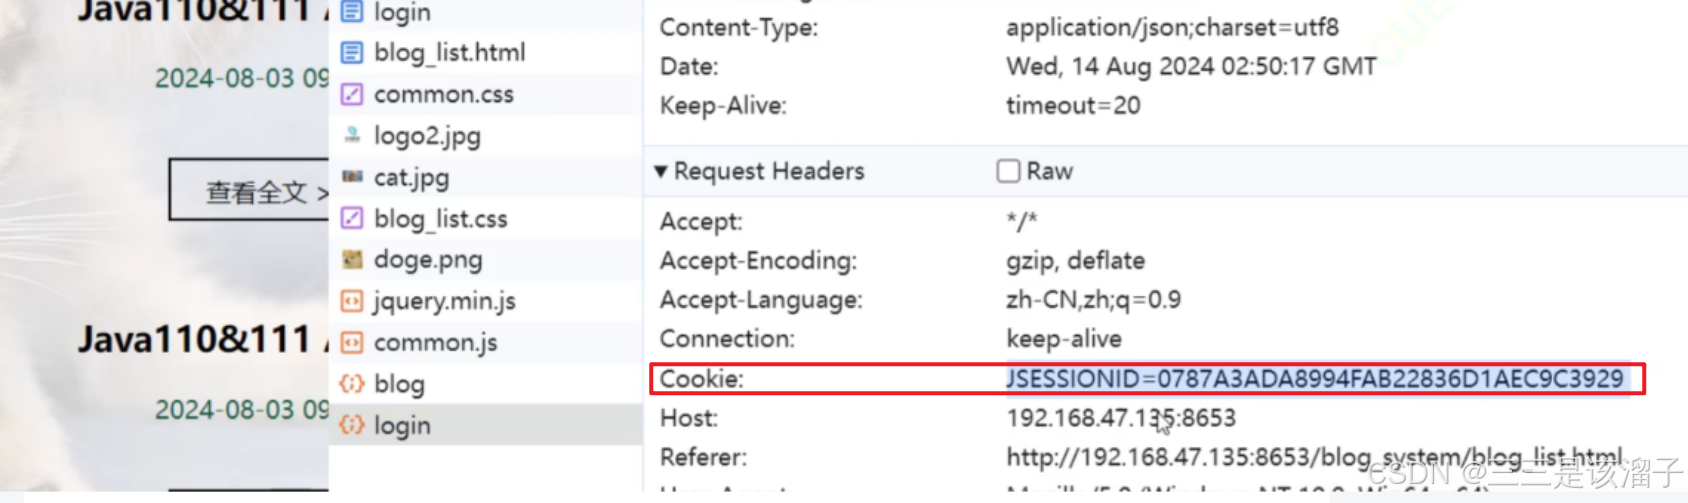Screen dimensions: 1688x503
Task: Click the blog XHR request icon
Action: (352, 384)
